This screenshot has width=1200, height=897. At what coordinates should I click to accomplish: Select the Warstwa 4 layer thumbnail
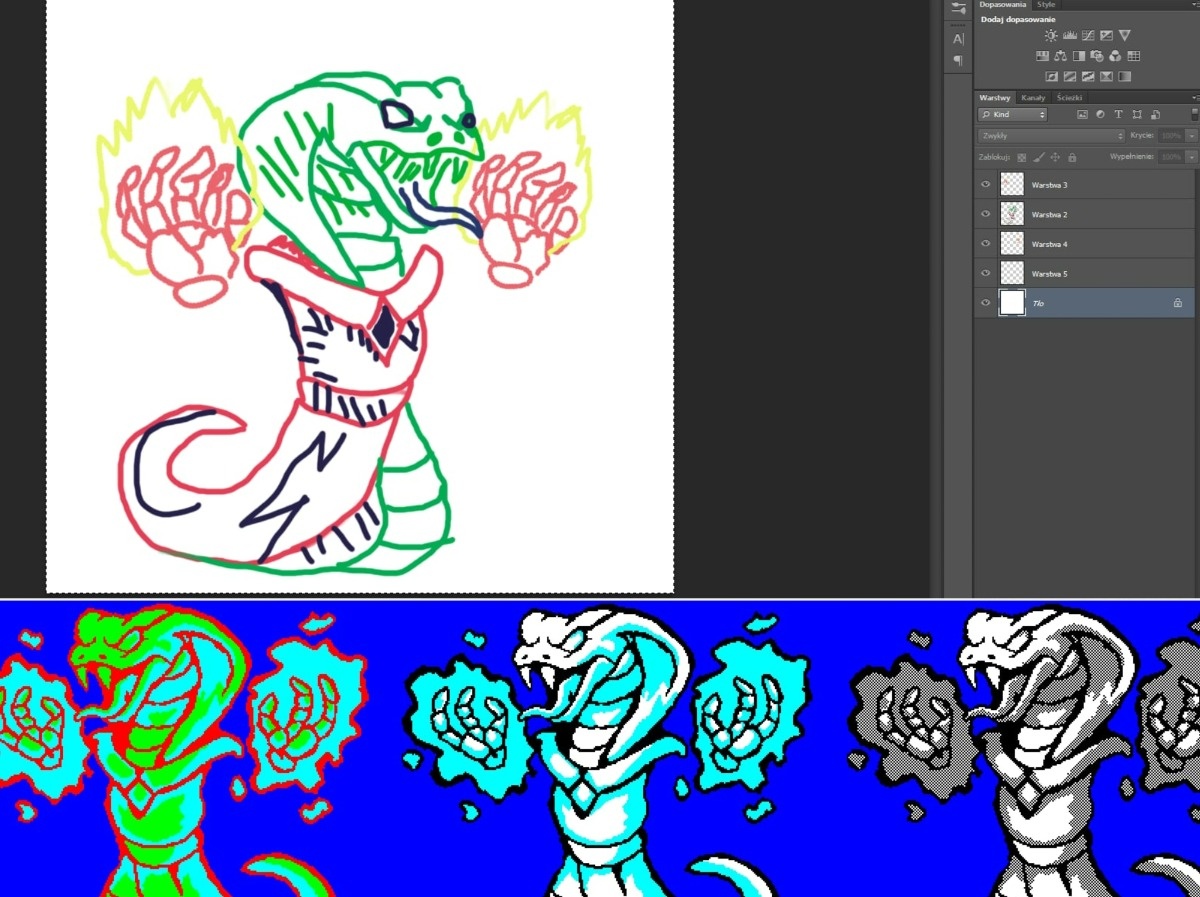point(1013,244)
